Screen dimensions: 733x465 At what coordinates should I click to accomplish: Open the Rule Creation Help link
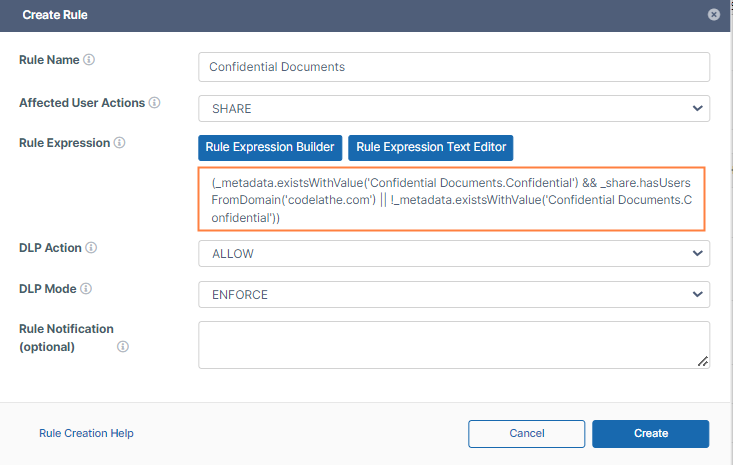[x=86, y=433]
